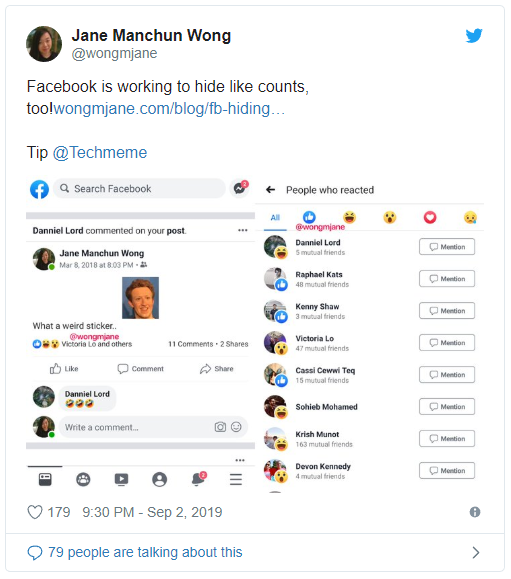Click the Search Facebook field
This screenshot has width=511, height=579.
click(139, 189)
